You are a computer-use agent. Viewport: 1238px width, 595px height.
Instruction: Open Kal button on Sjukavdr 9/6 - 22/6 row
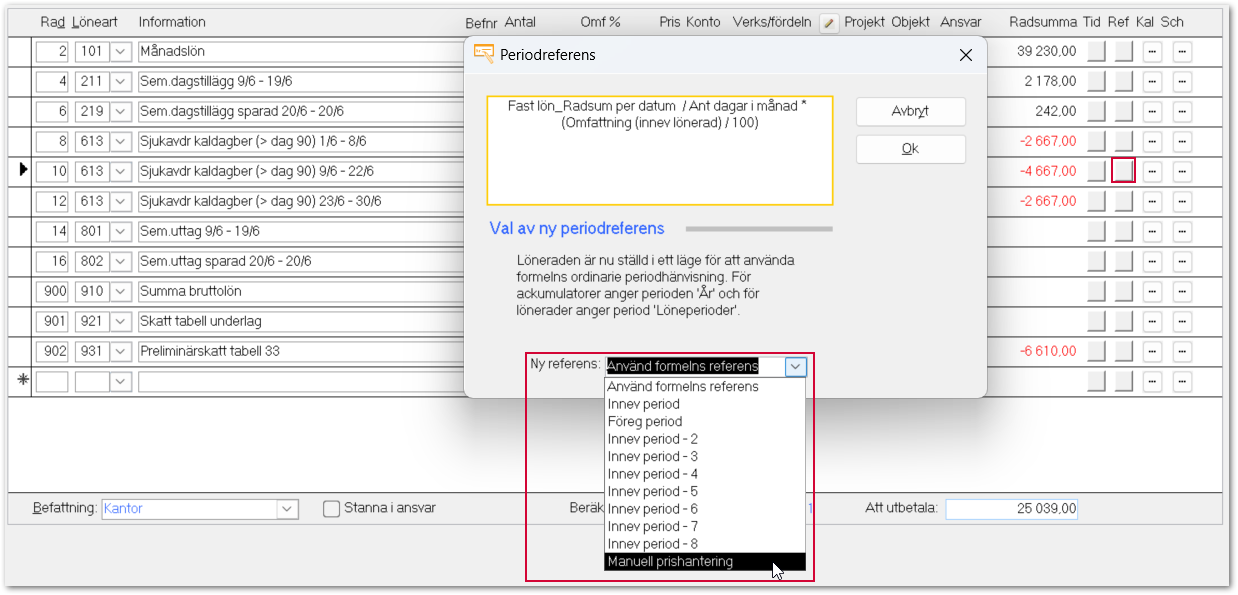click(1152, 171)
